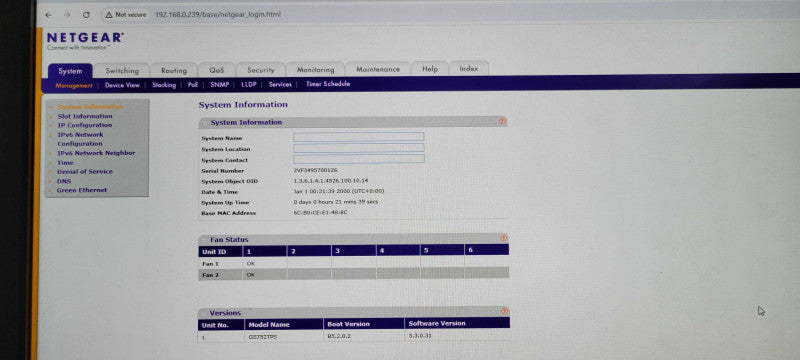Open help icon for Fan Status
Screen dimensions: 800x360
[x=504, y=238]
